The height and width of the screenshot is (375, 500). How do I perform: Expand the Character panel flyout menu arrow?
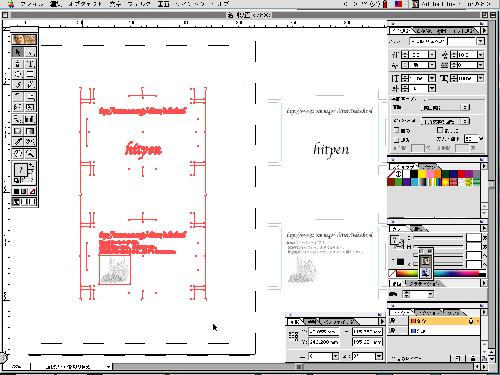484,30
